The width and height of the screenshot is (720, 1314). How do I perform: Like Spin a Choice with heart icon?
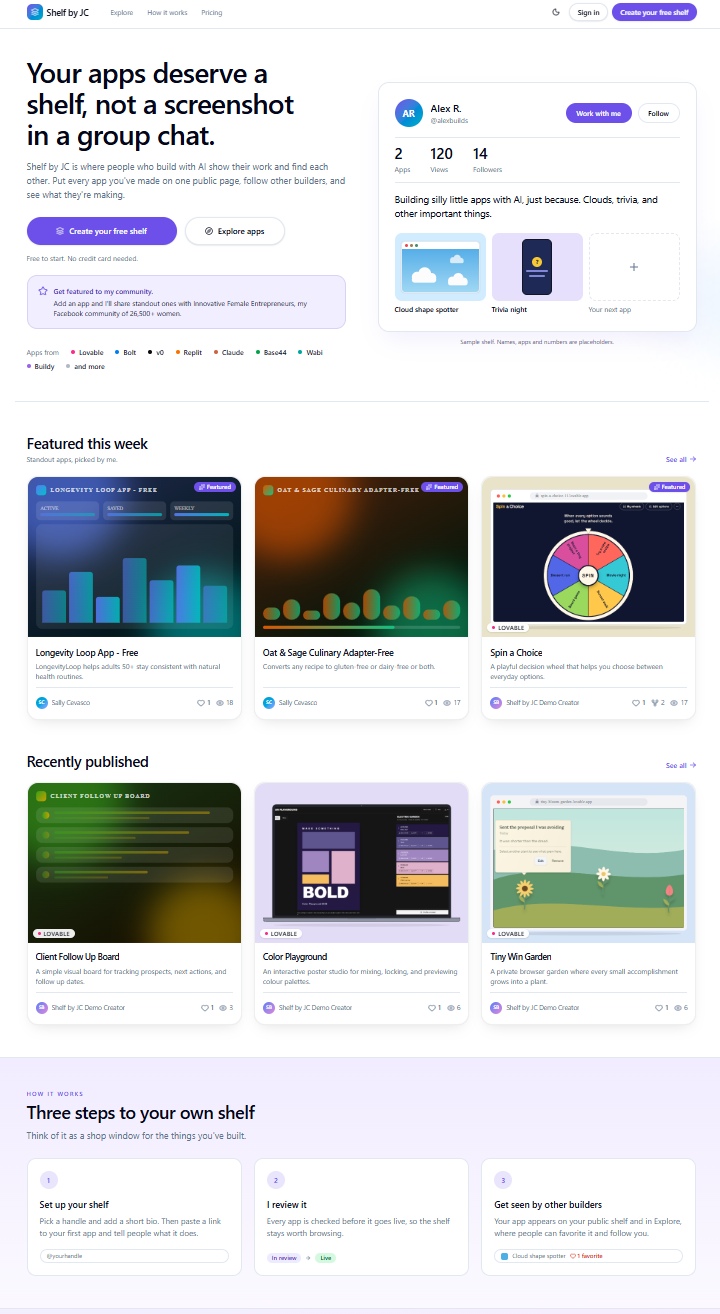634,703
